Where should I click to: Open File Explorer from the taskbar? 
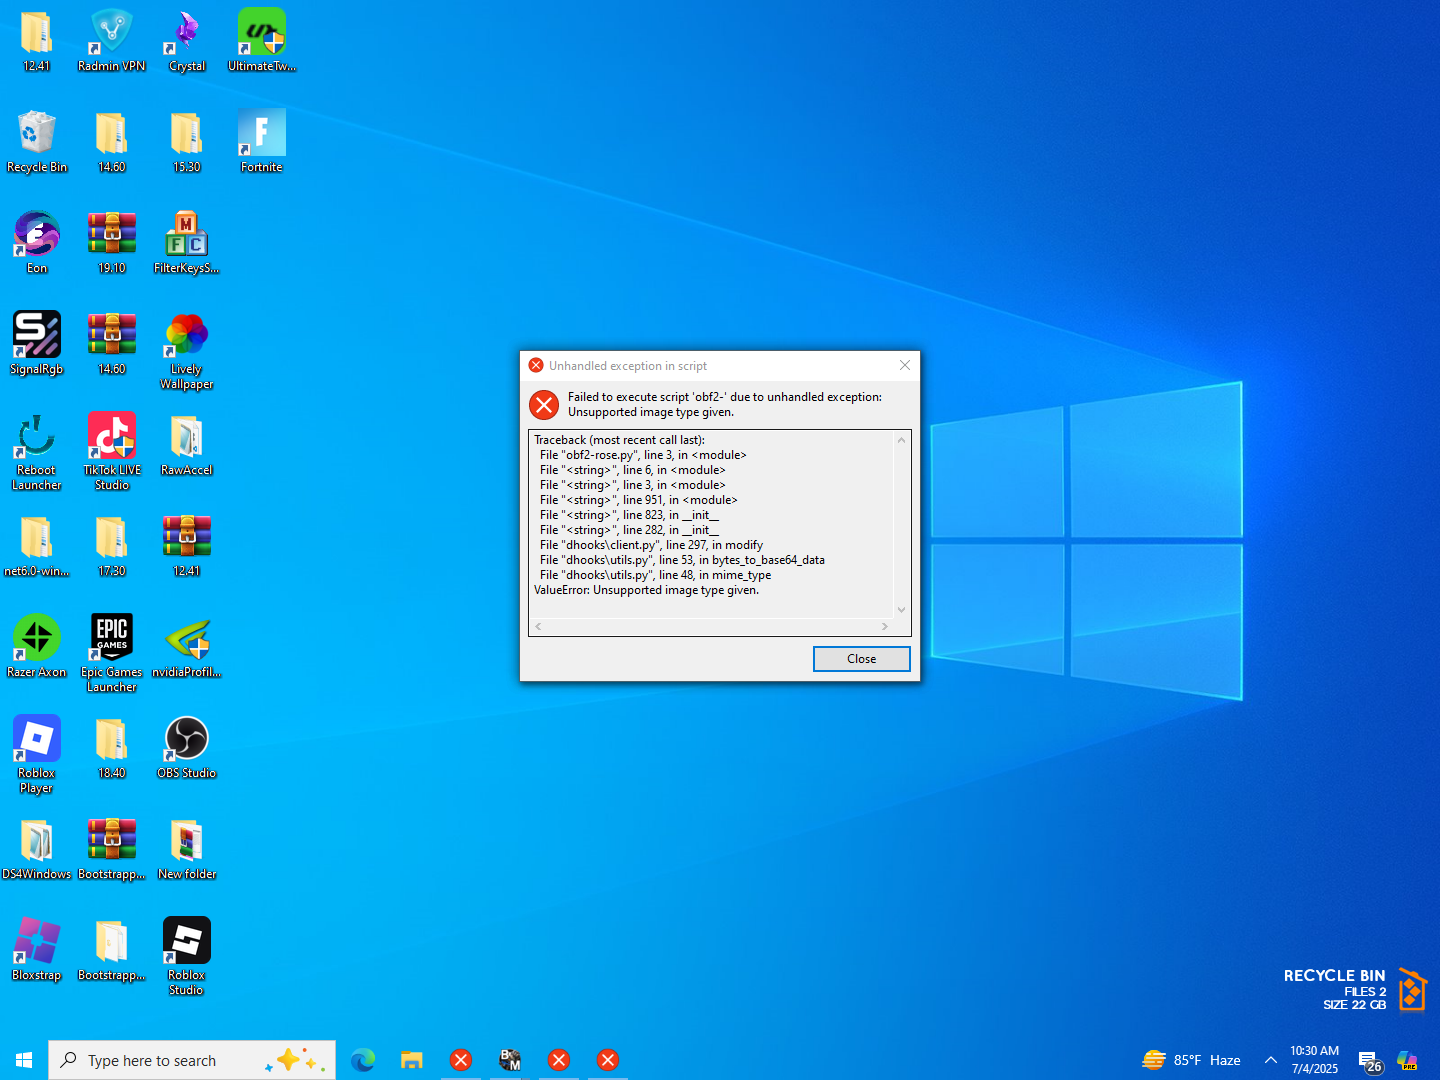[x=412, y=1060]
